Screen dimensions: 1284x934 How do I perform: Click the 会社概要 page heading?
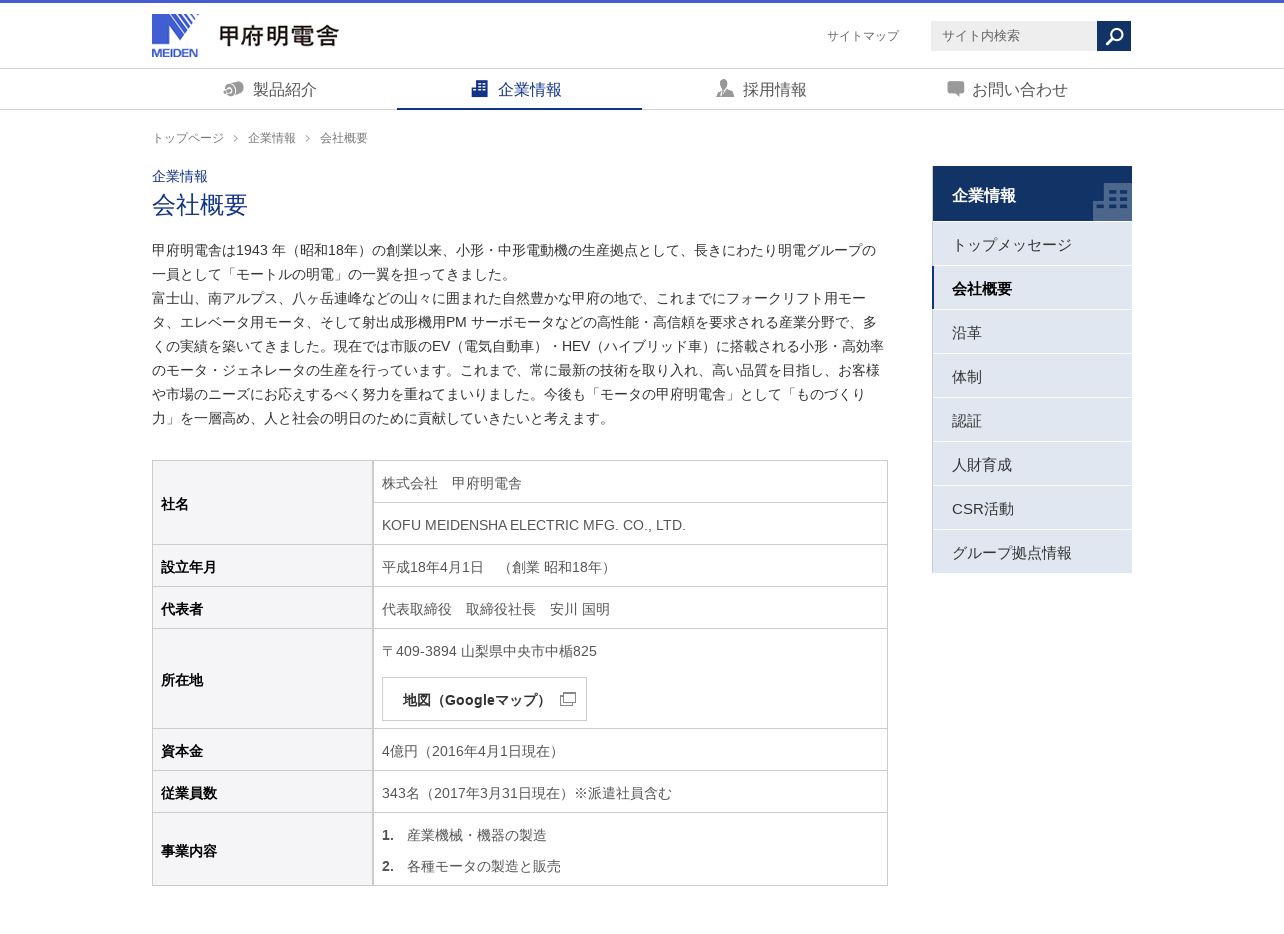(x=200, y=204)
